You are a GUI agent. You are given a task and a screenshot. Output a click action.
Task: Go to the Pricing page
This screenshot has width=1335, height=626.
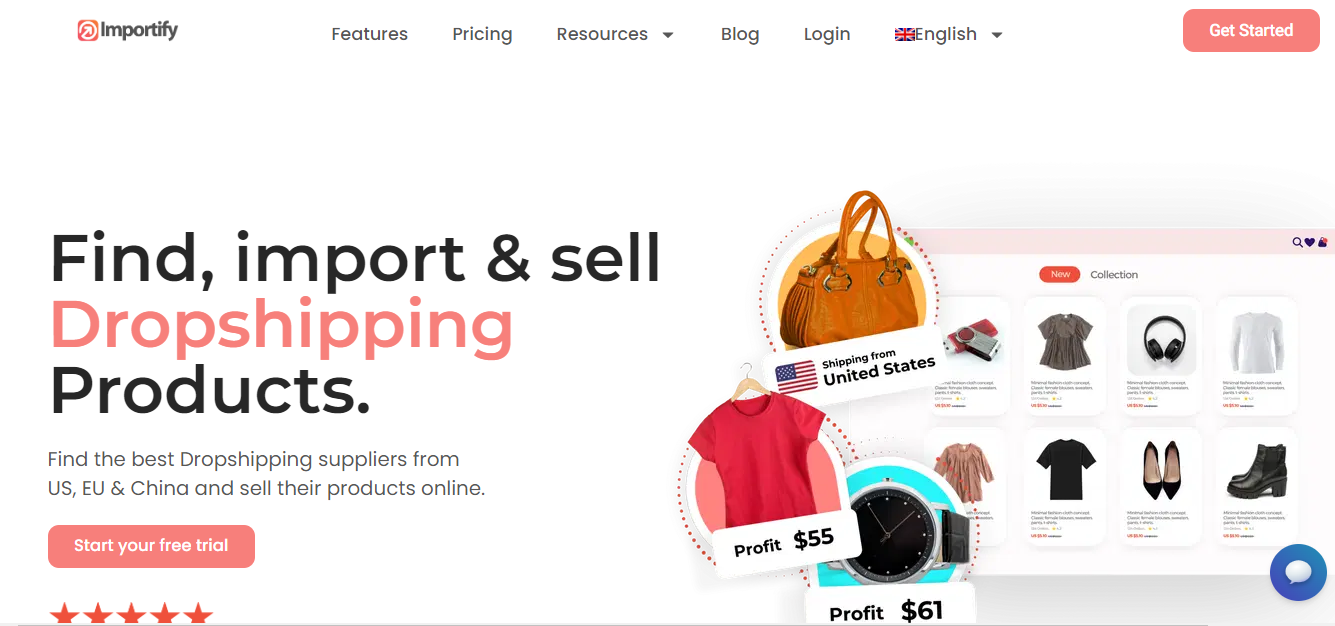click(482, 34)
